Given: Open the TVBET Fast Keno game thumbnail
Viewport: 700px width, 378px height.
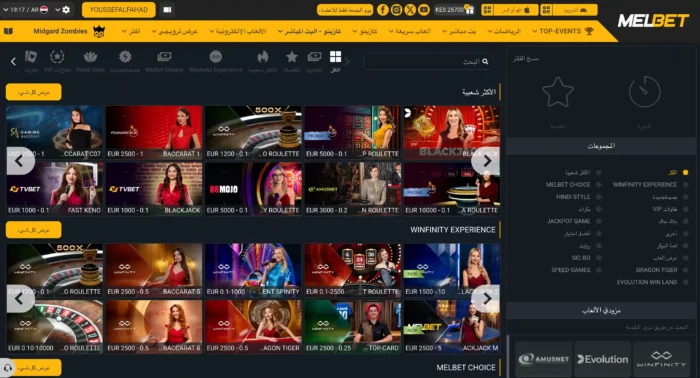Looking at the screenshot, I should click(x=54, y=189).
